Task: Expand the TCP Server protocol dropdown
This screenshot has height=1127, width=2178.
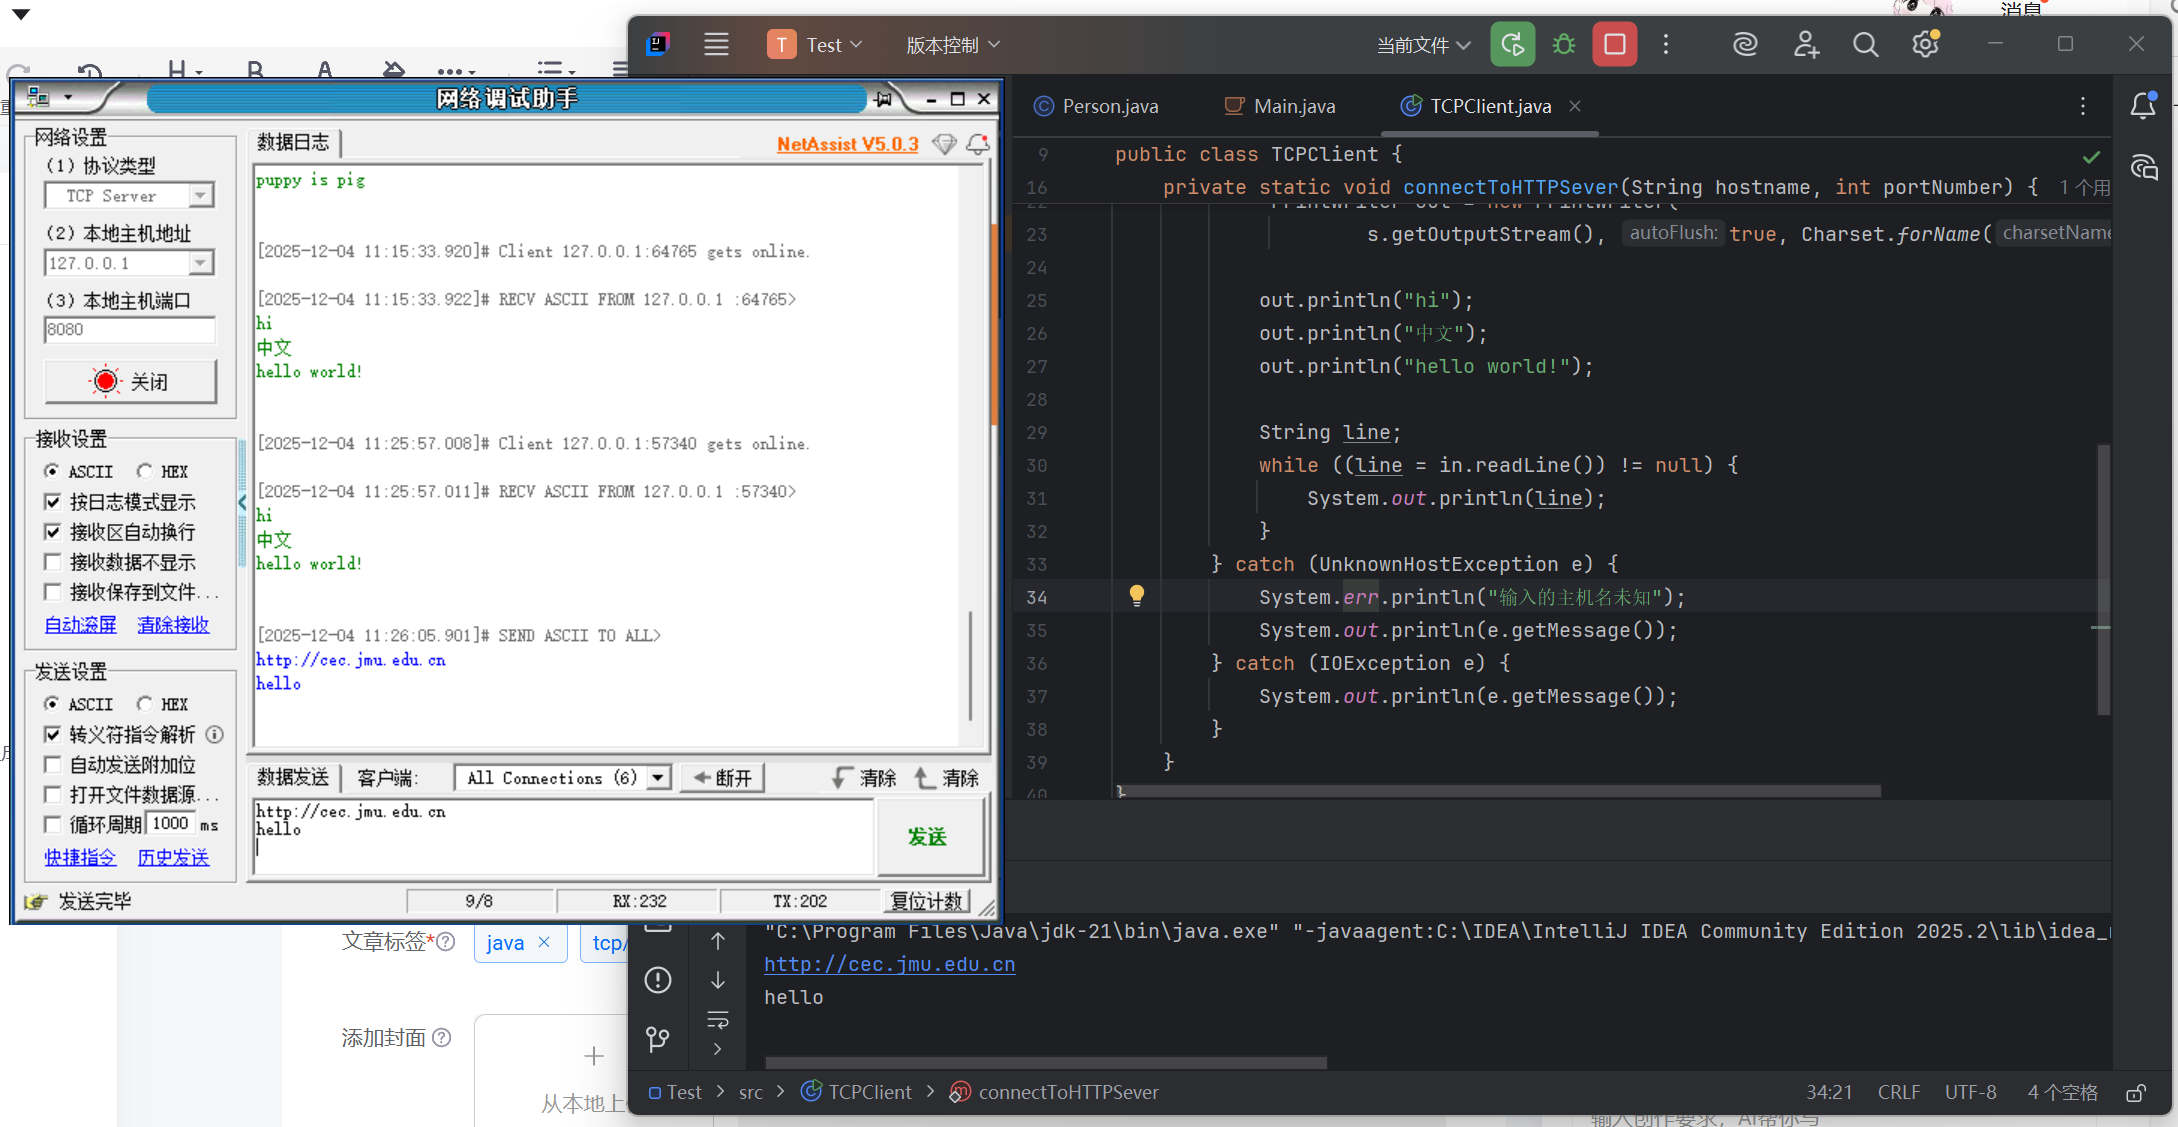Action: [x=201, y=196]
